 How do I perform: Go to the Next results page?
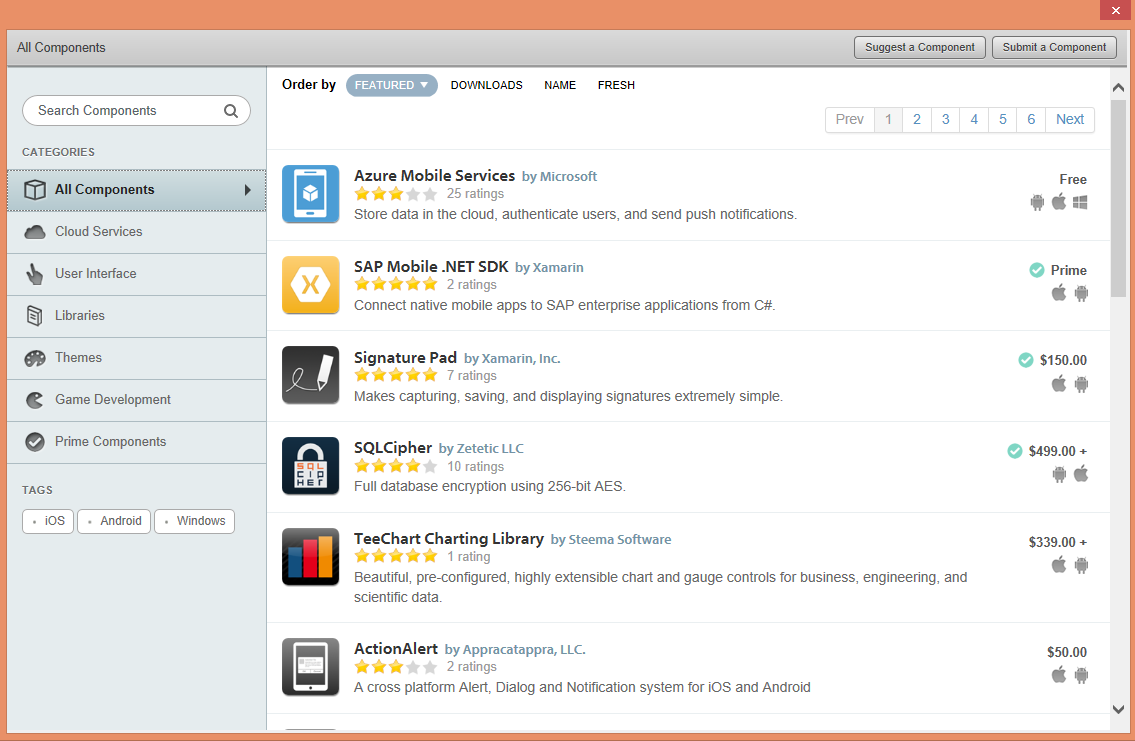[1070, 119]
